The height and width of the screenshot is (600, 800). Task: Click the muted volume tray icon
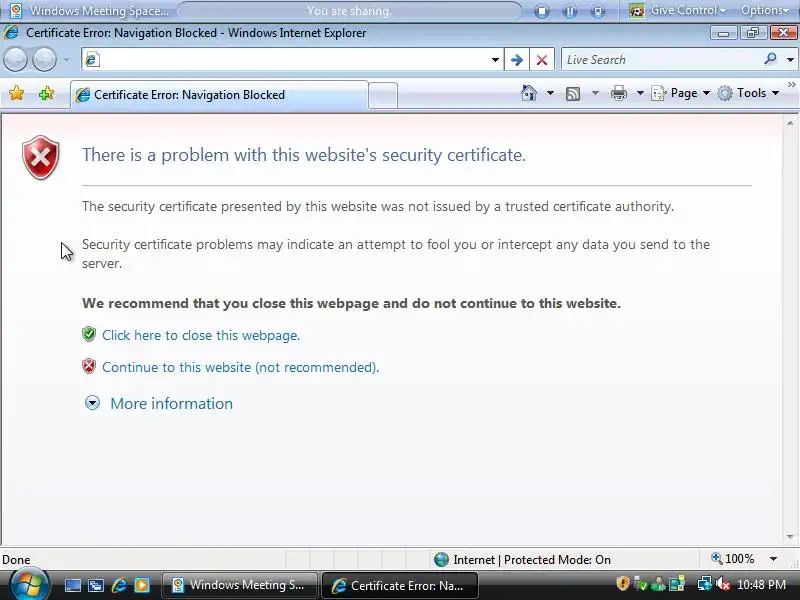click(722, 584)
